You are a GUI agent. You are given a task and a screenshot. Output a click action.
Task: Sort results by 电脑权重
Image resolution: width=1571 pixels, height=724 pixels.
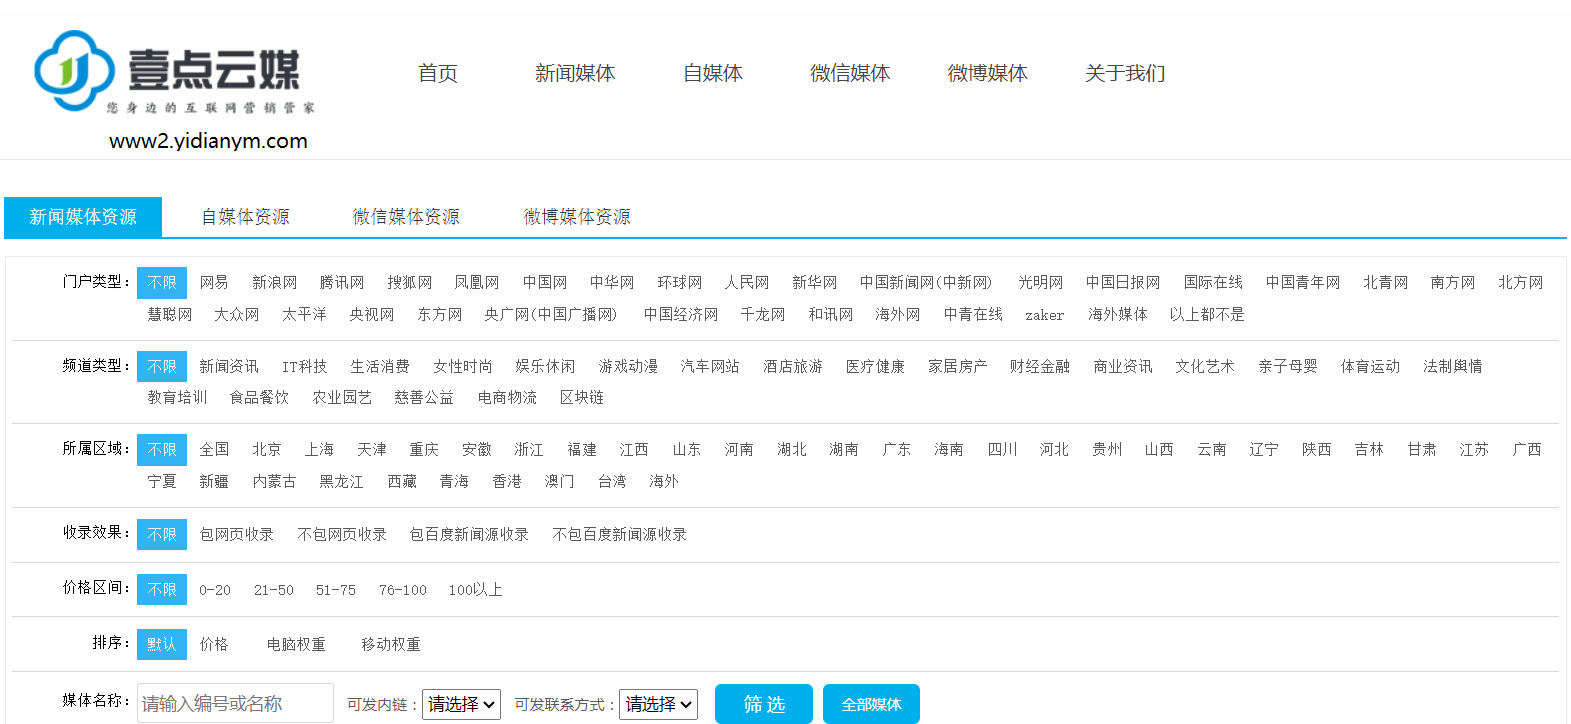coord(296,645)
